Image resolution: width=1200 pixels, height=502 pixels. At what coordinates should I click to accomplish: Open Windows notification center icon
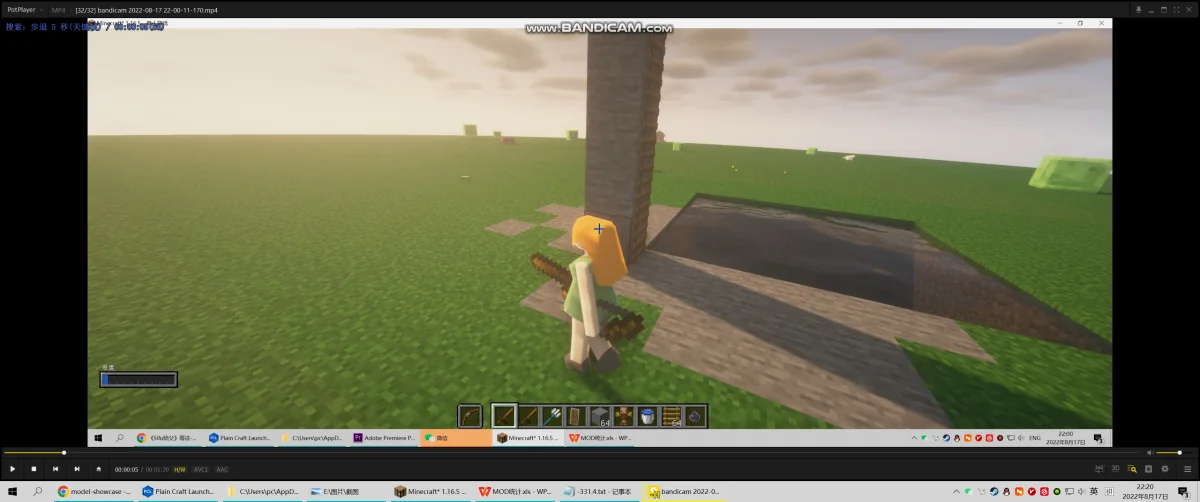point(1184,491)
